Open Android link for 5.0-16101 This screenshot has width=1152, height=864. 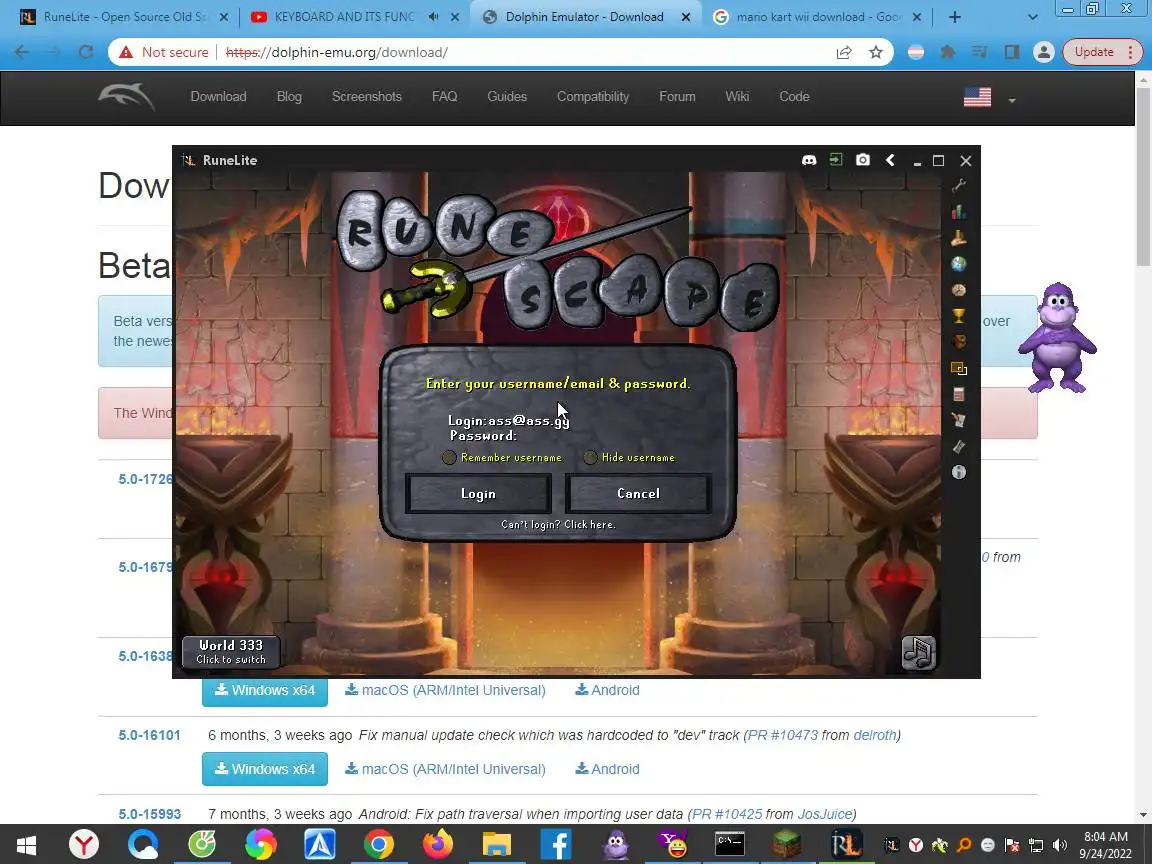pyautogui.click(x=607, y=769)
